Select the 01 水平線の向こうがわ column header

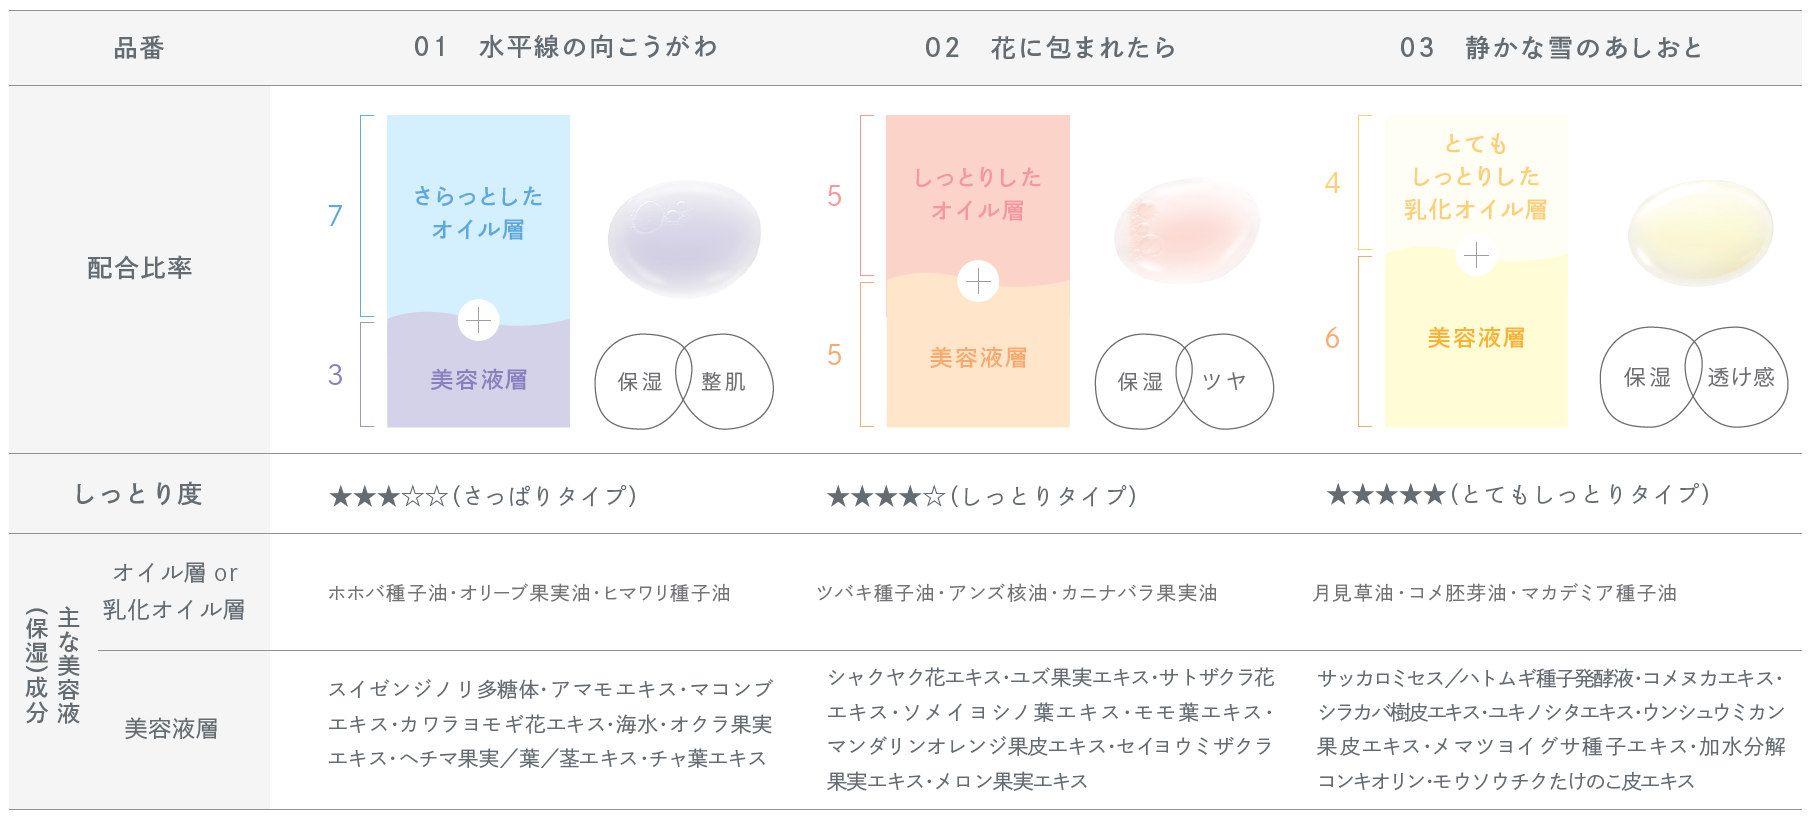pyautogui.click(x=566, y=48)
